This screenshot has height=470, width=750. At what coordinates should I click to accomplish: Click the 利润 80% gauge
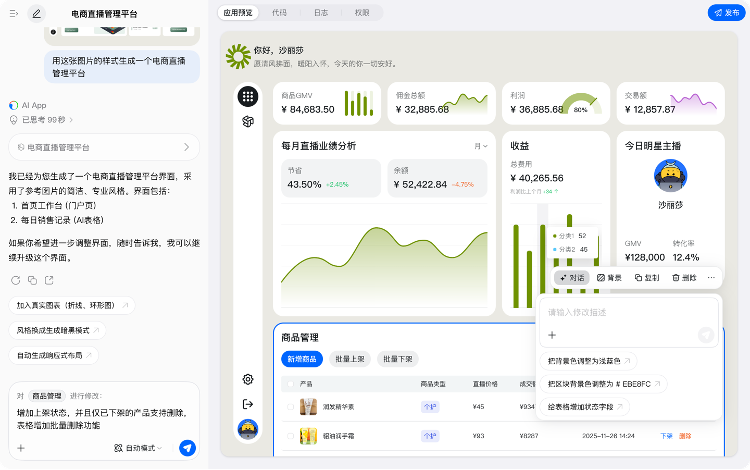pyautogui.click(x=581, y=104)
